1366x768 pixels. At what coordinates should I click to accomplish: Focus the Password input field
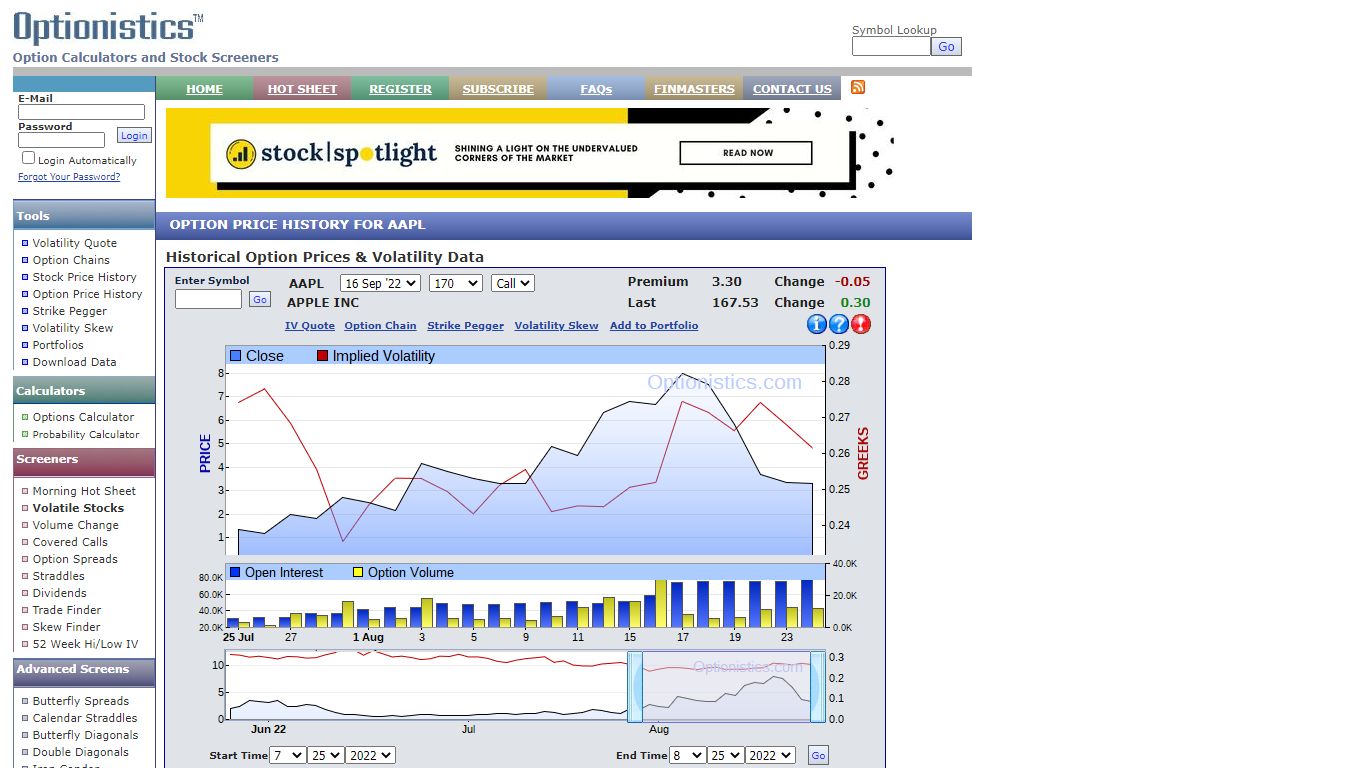click(x=61, y=140)
